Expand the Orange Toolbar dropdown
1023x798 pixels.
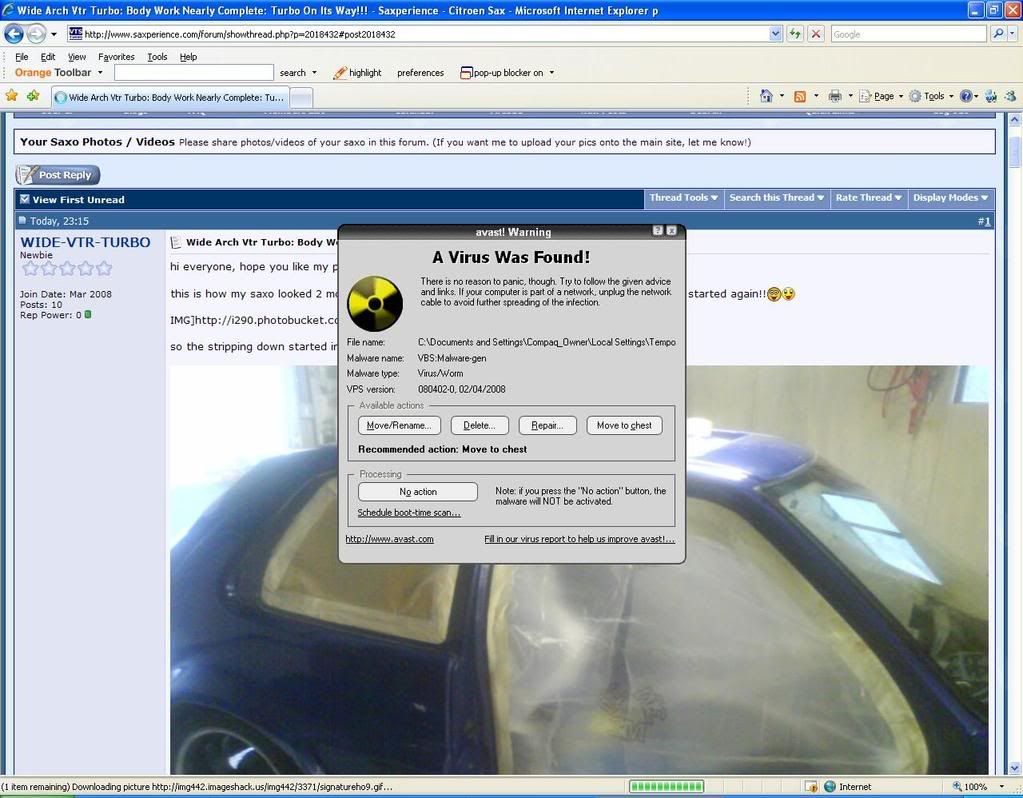100,72
